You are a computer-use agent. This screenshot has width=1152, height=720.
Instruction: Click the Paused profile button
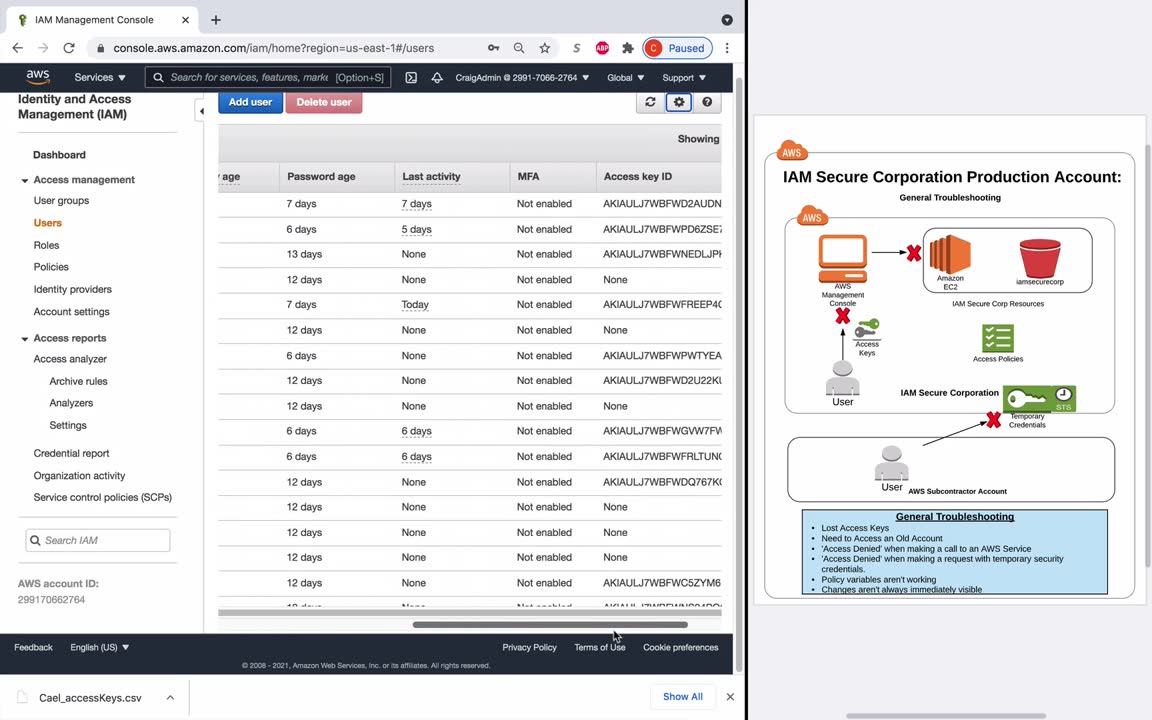[677, 48]
